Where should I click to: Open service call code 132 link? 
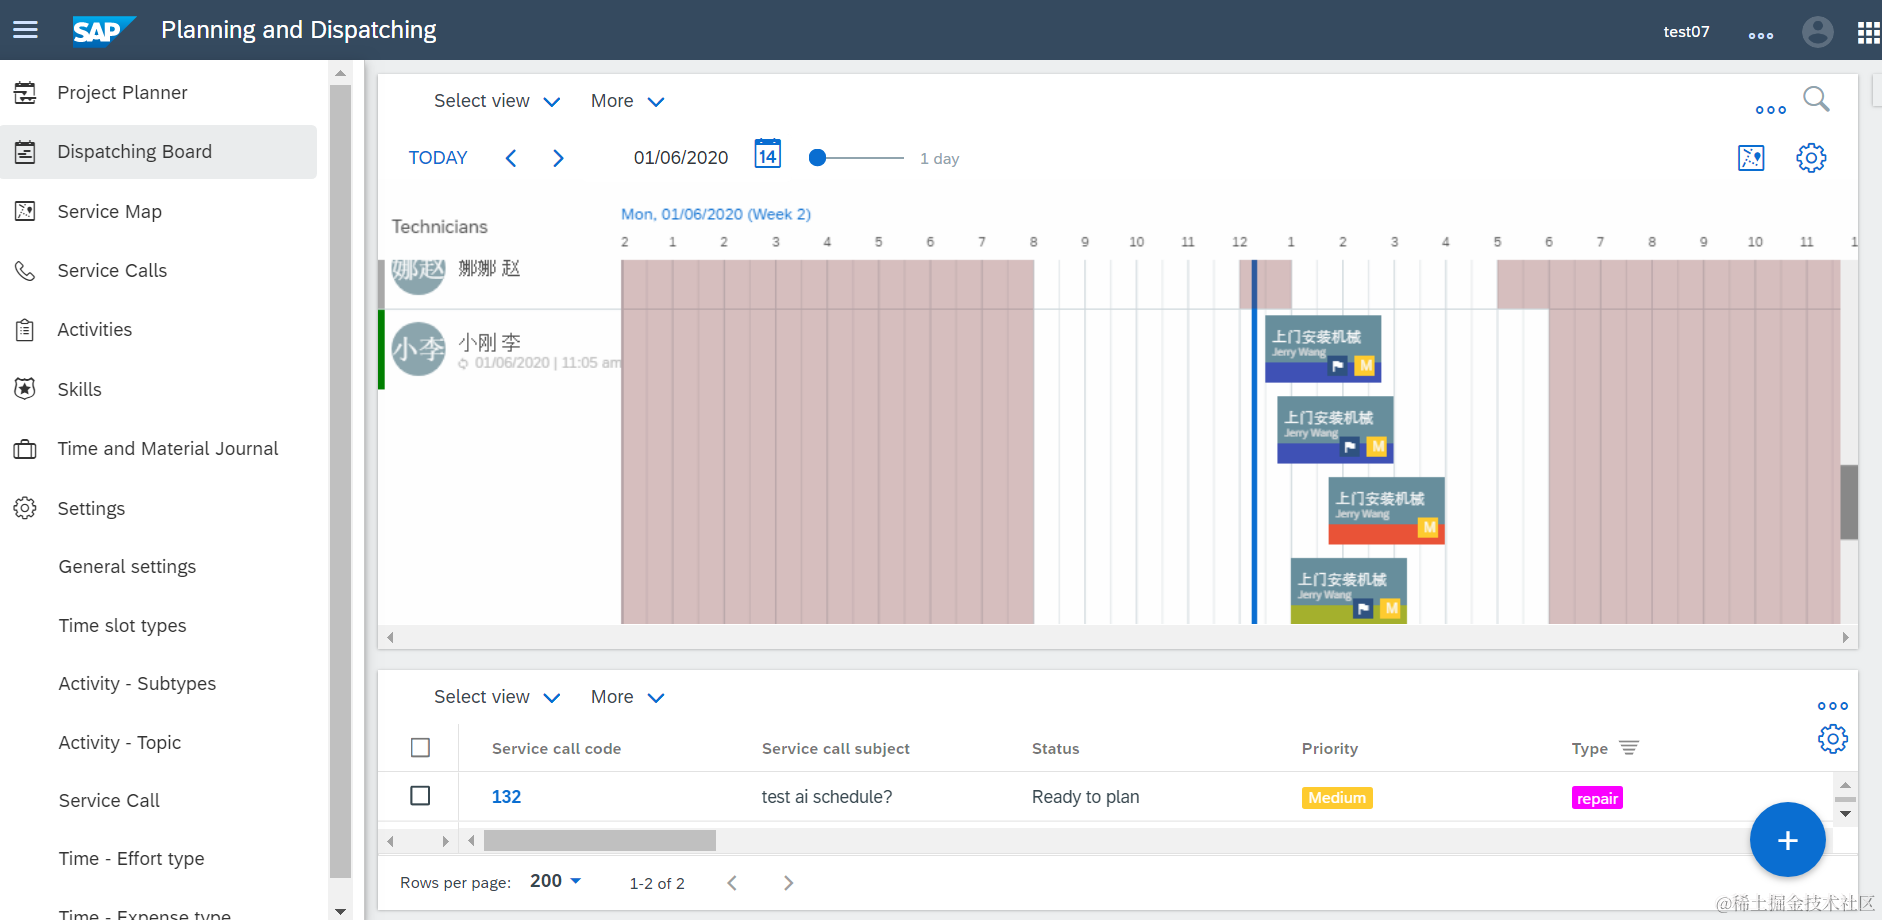[506, 797]
